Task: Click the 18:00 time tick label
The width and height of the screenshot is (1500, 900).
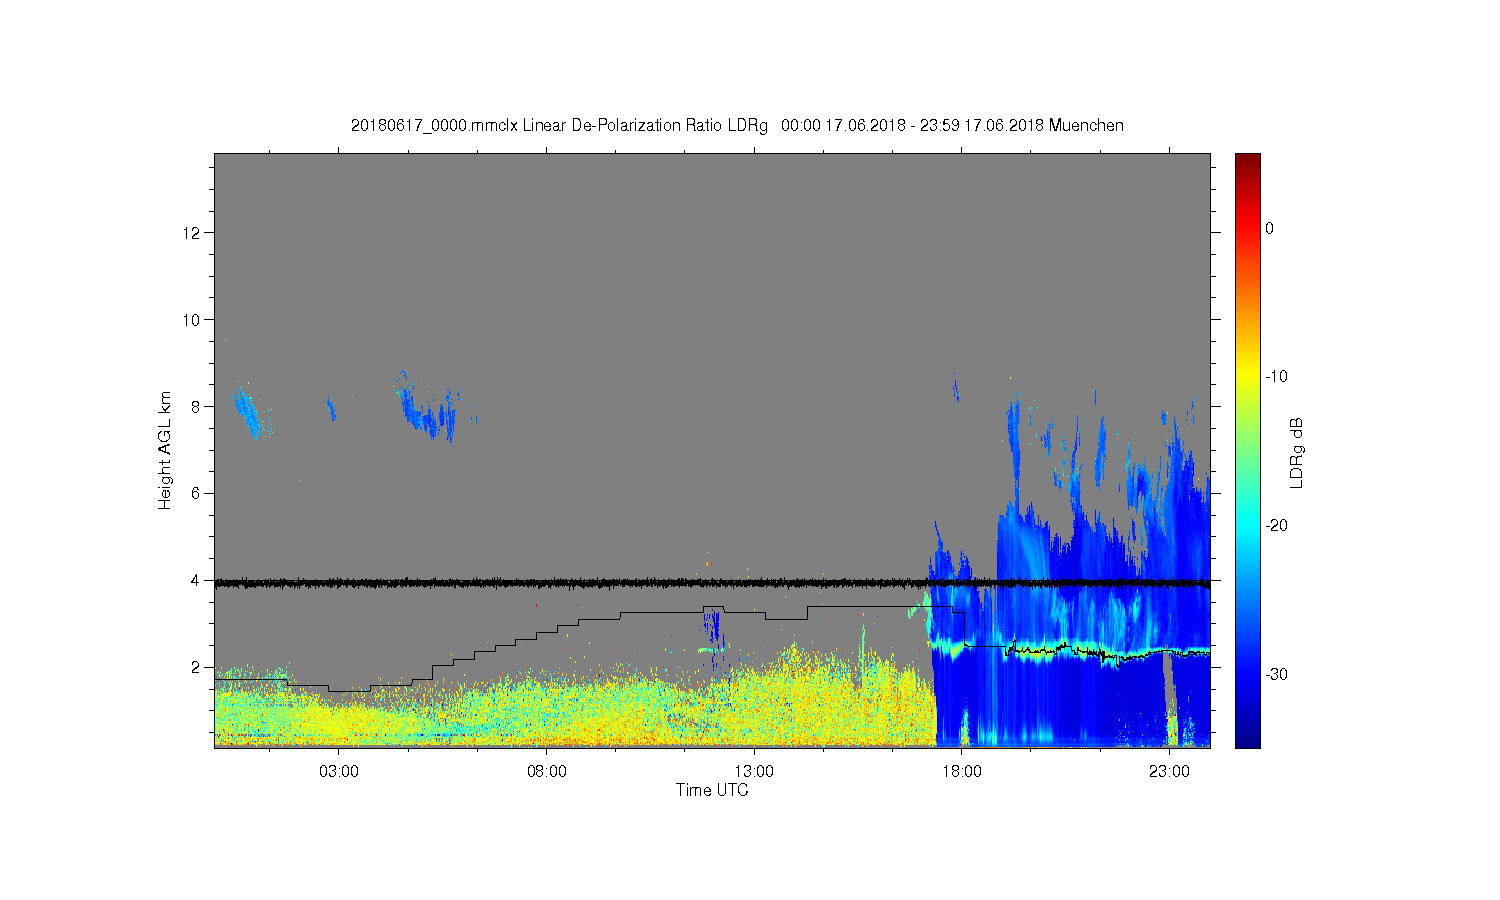Action: (x=962, y=771)
